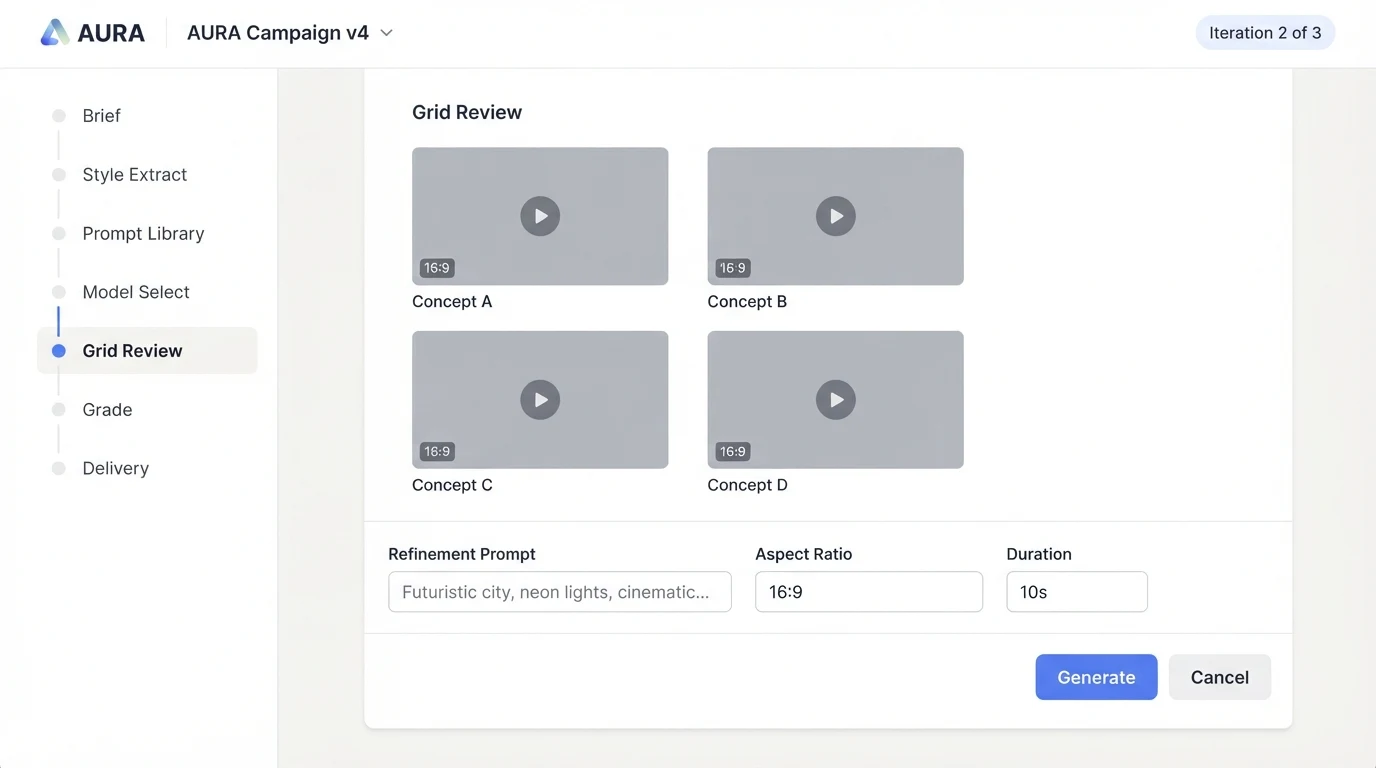Viewport: 1376px width, 768px height.
Task: Click the AURA brand name text
Action: pos(111,33)
